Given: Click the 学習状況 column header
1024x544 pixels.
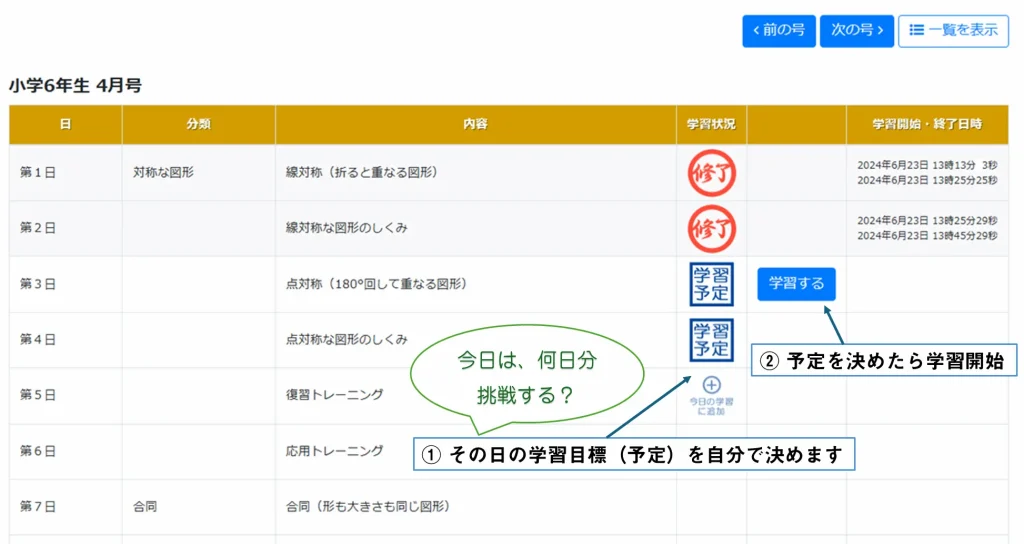Looking at the screenshot, I should 711,125.
